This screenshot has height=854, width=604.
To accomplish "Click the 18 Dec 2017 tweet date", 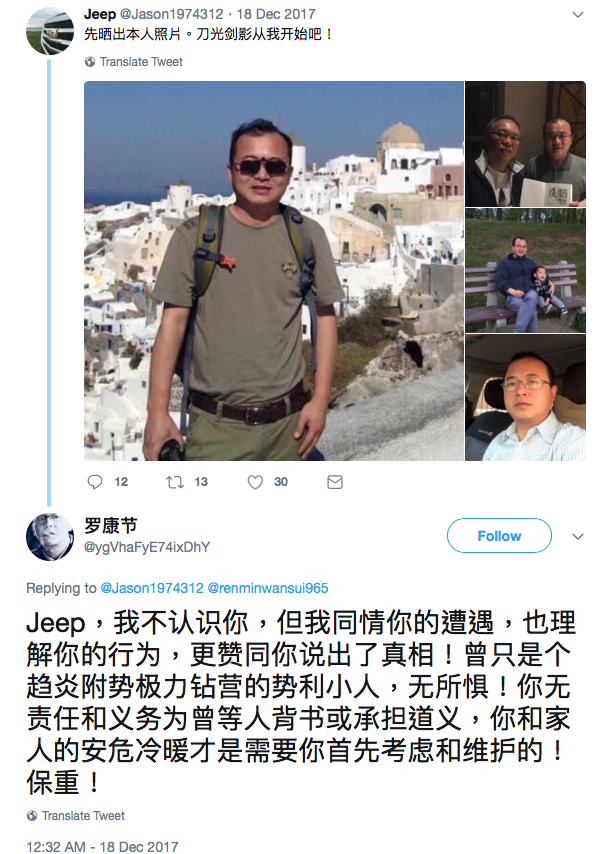I will coord(276,14).
